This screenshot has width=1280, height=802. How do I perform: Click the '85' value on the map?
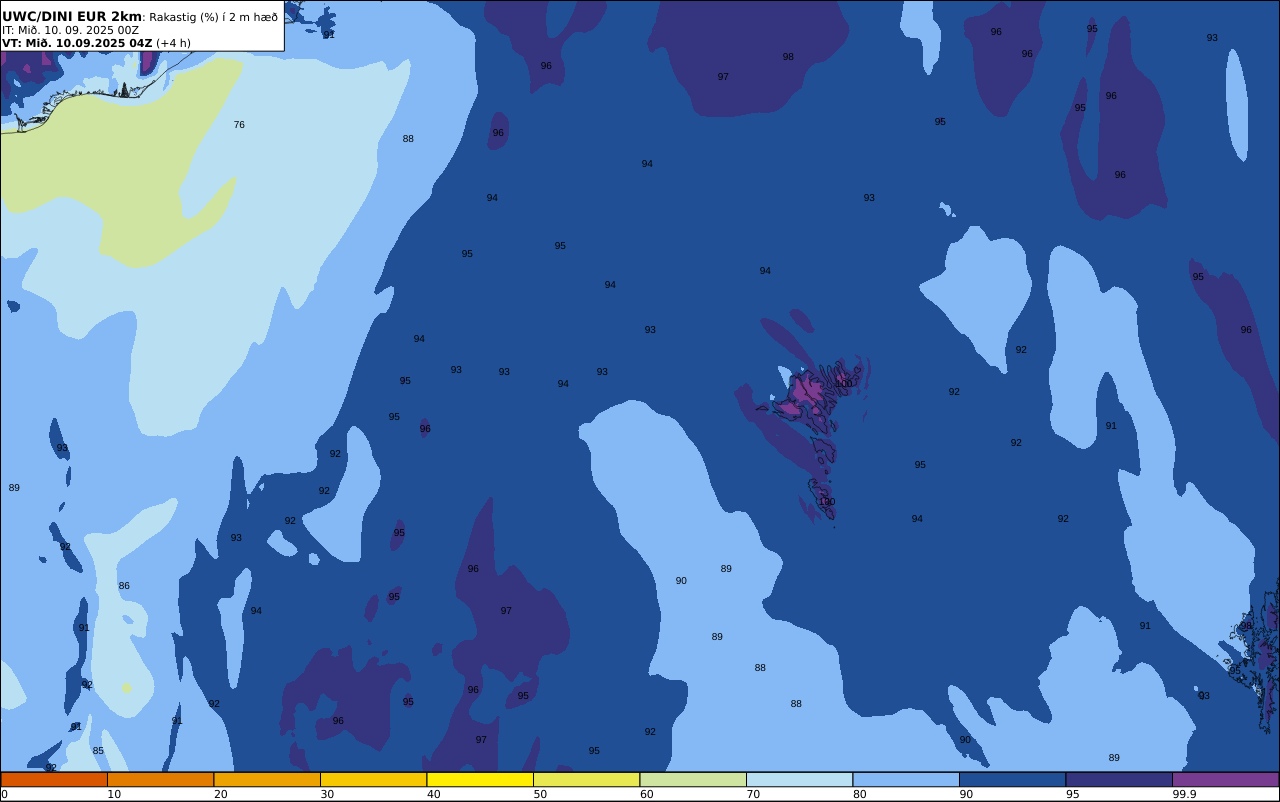[98, 751]
